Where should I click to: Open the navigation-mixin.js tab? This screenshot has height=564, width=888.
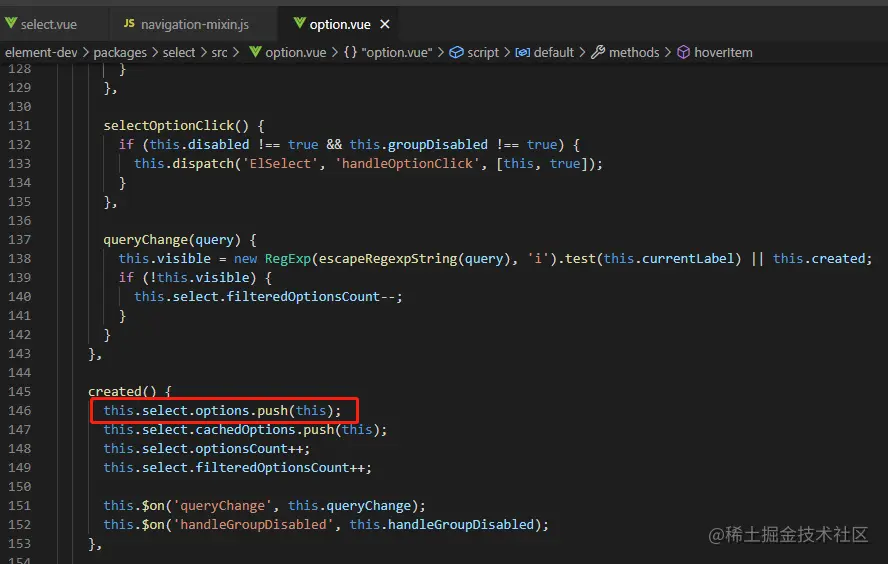tap(195, 24)
